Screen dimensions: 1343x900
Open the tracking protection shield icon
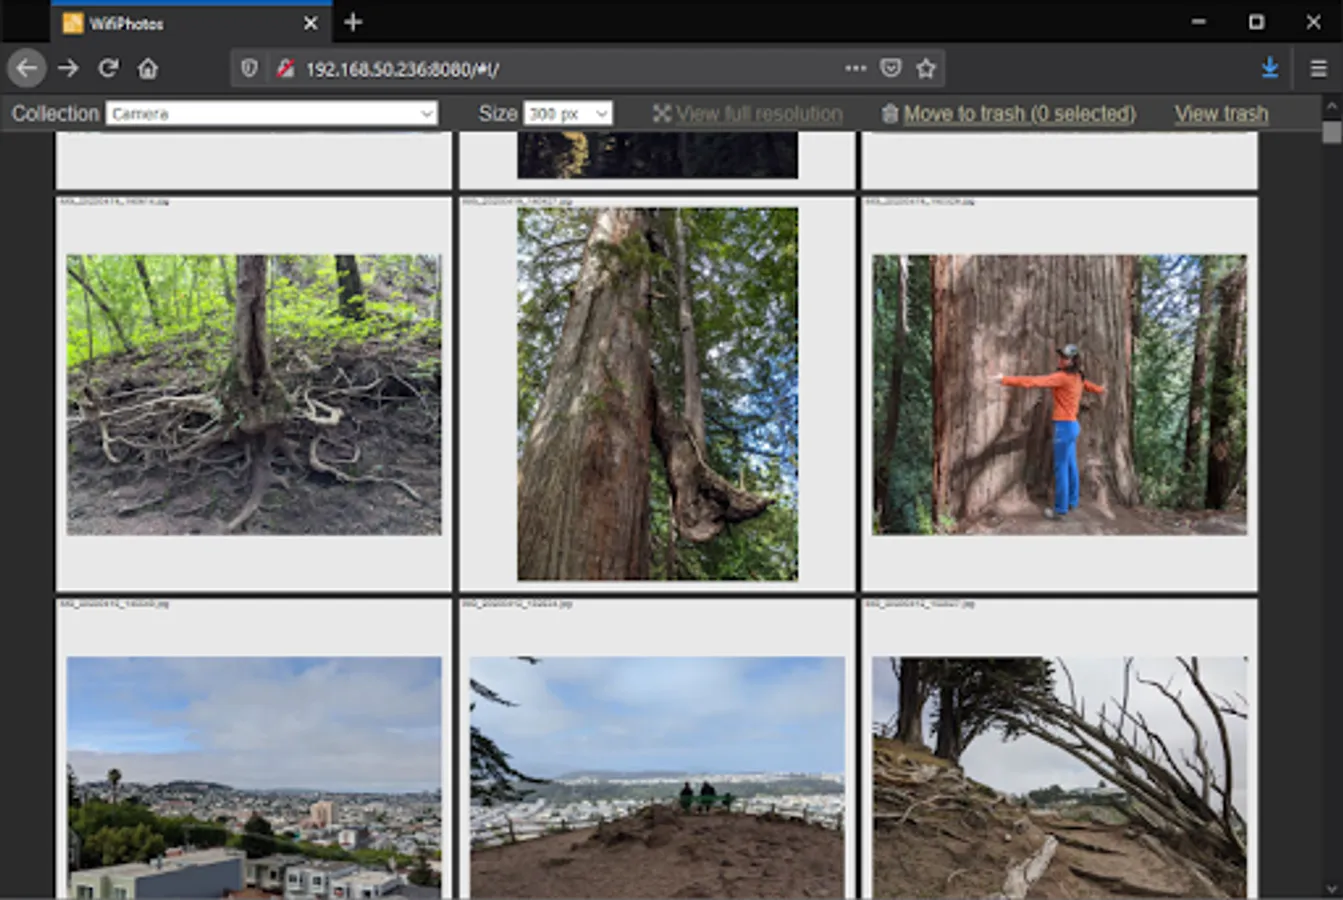tap(249, 68)
